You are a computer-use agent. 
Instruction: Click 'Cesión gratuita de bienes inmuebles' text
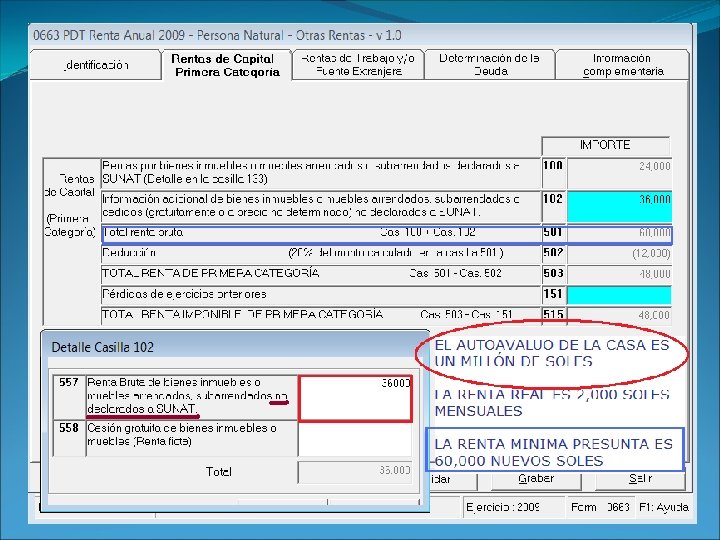pyautogui.click(x=182, y=428)
